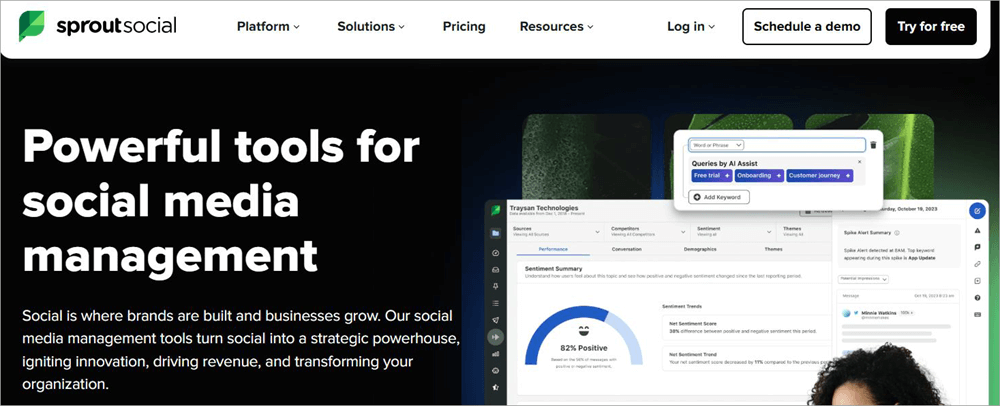Click the 82% Positive sentiment gauge
The image size is (1000, 406).
(x=584, y=336)
